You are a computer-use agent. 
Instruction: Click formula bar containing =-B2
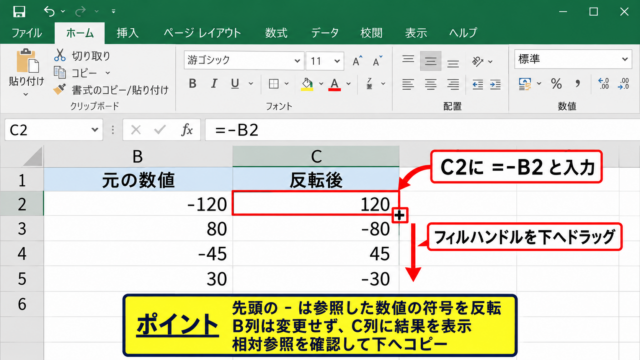pos(422,130)
